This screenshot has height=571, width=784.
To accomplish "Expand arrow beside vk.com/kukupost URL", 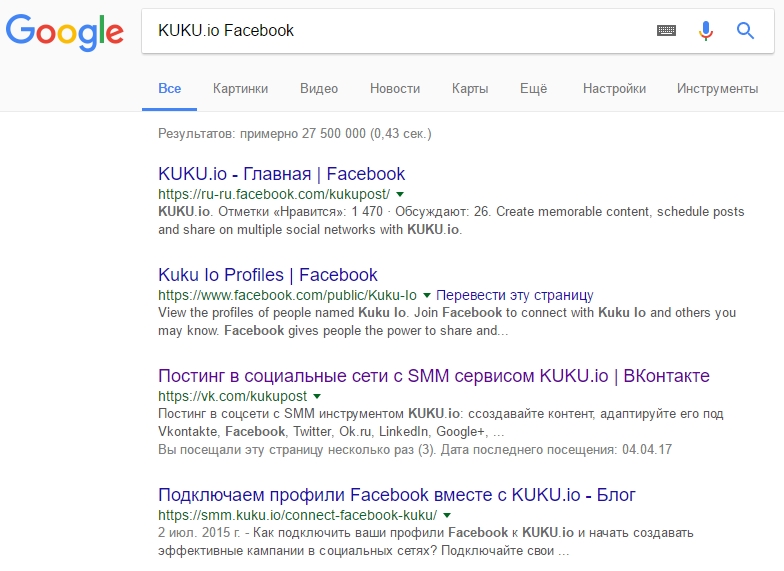I will 317,396.
